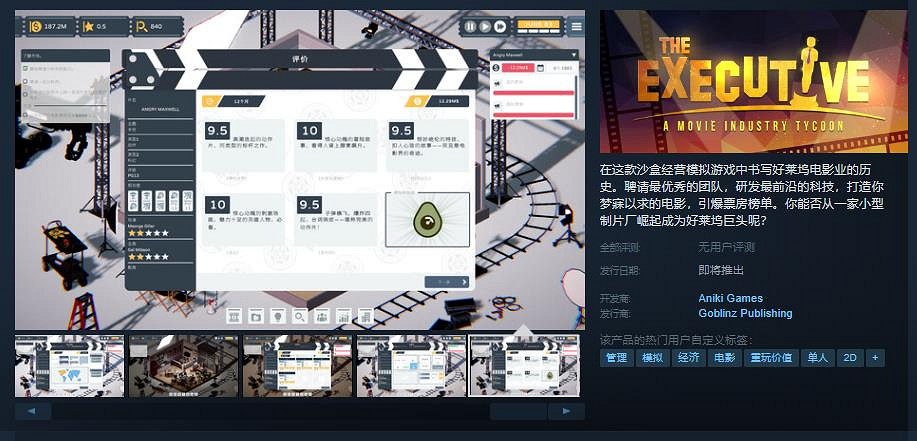Click the research points icon showing 840
The height and width of the screenshot is (441, 917).
142,26
